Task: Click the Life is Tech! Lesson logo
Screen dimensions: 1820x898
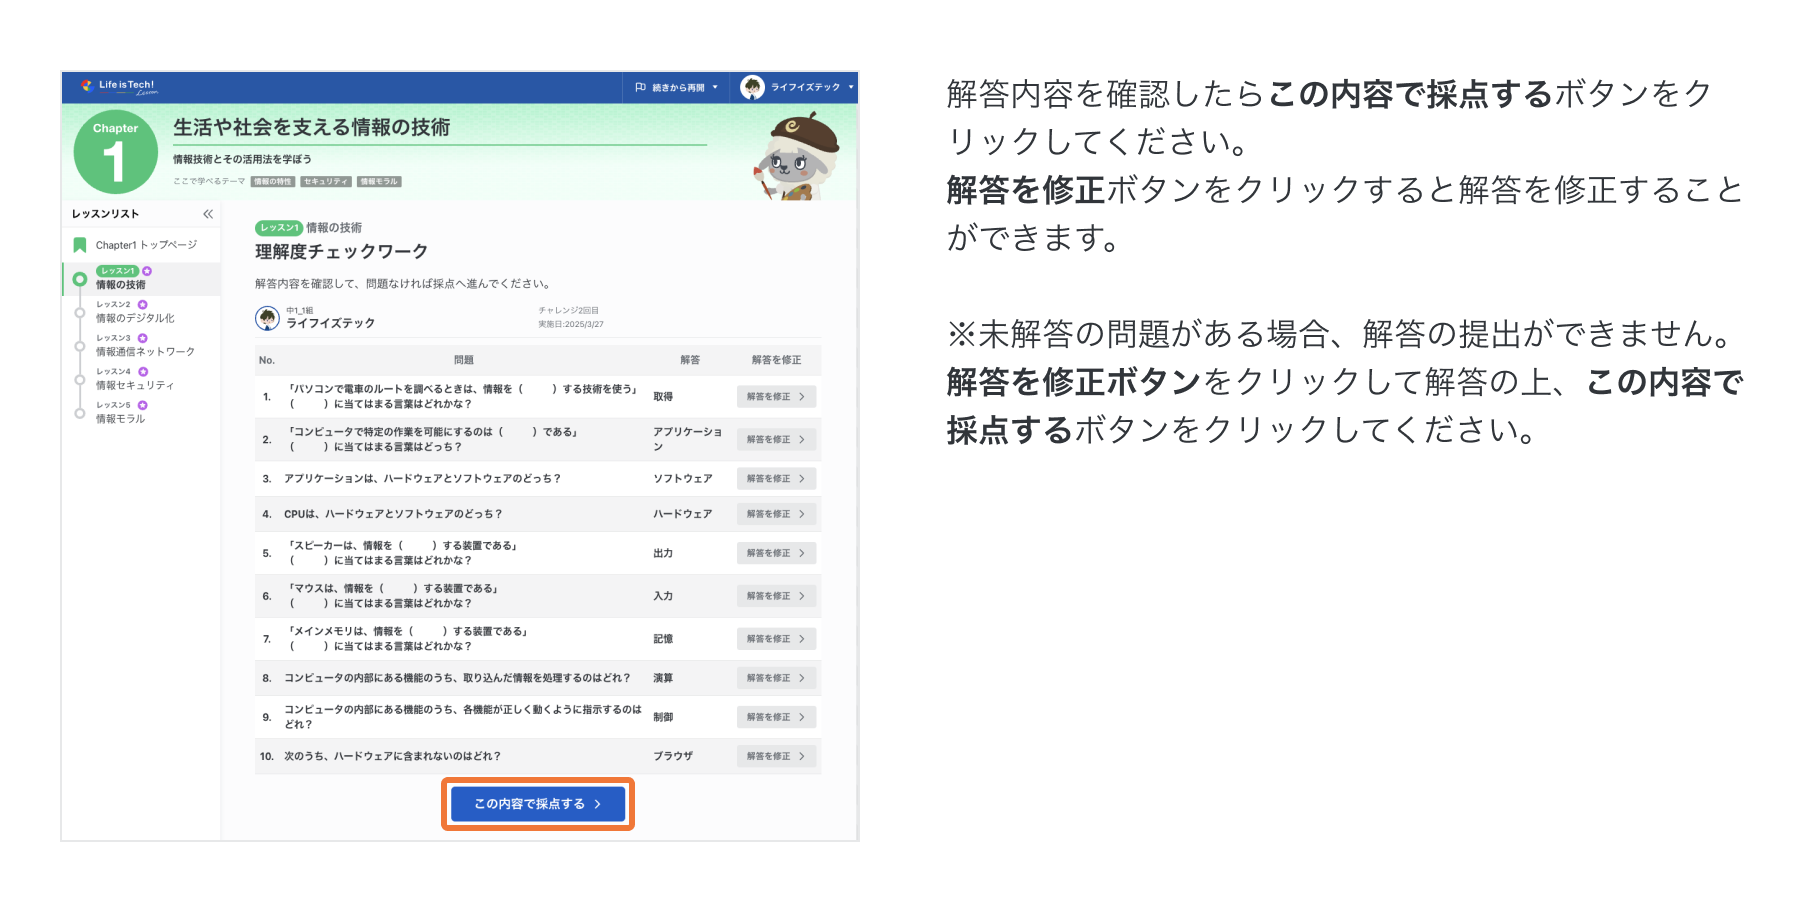Action: 119,87
